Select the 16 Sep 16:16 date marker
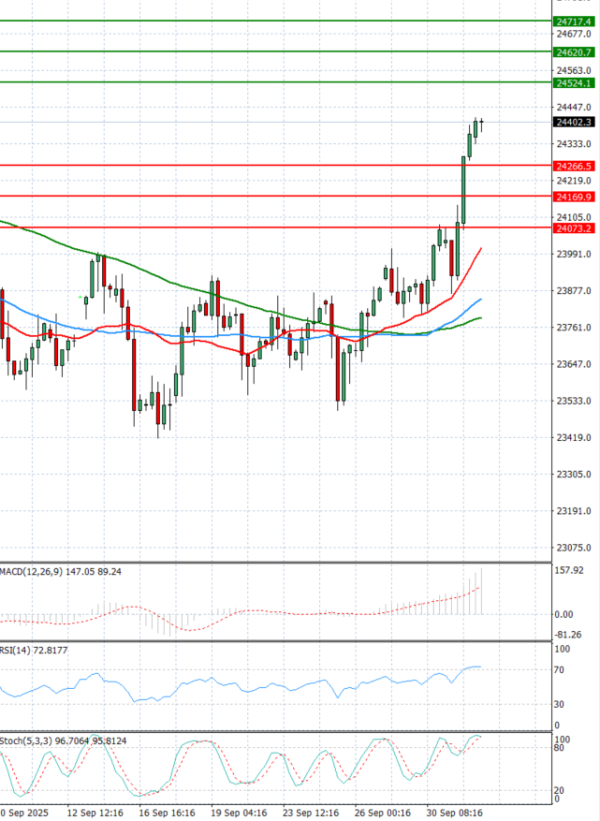 (166, 812)
